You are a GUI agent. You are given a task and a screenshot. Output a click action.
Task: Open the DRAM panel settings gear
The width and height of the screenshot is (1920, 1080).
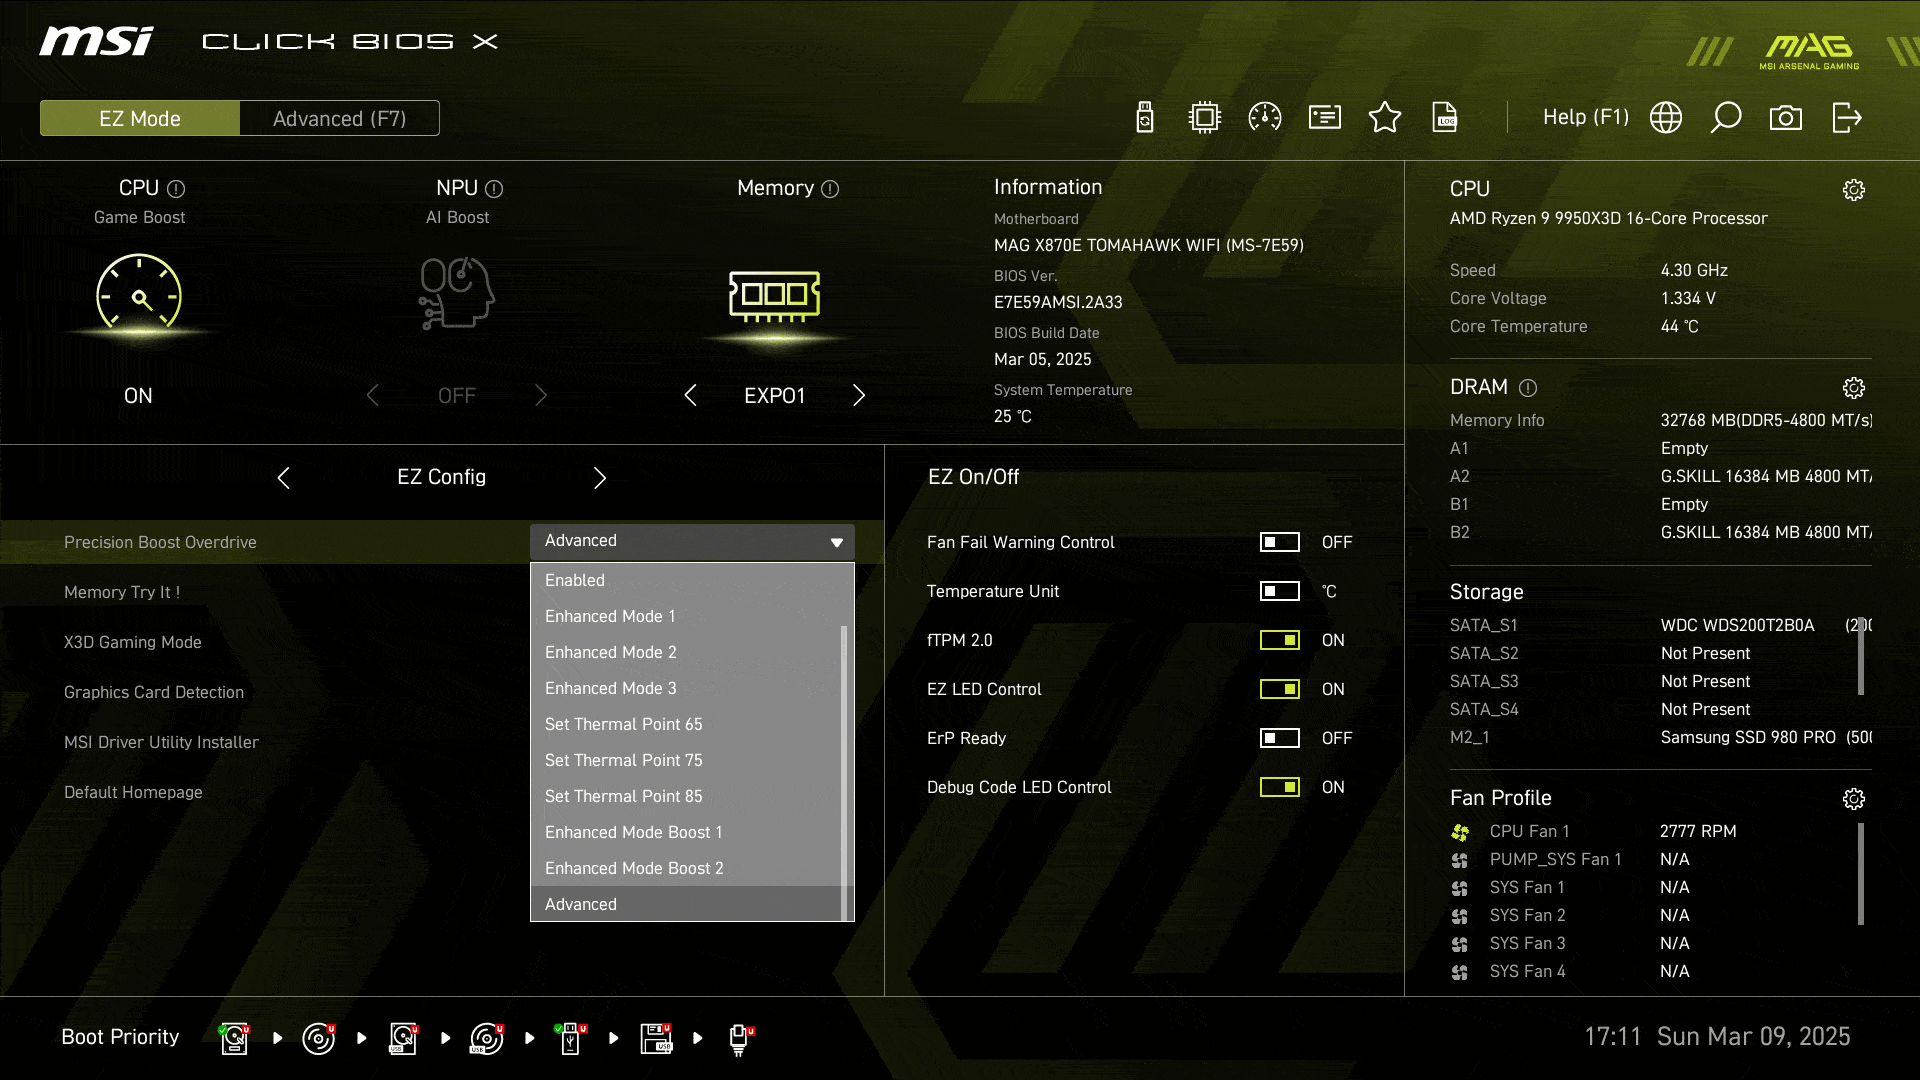[1854, 388]
